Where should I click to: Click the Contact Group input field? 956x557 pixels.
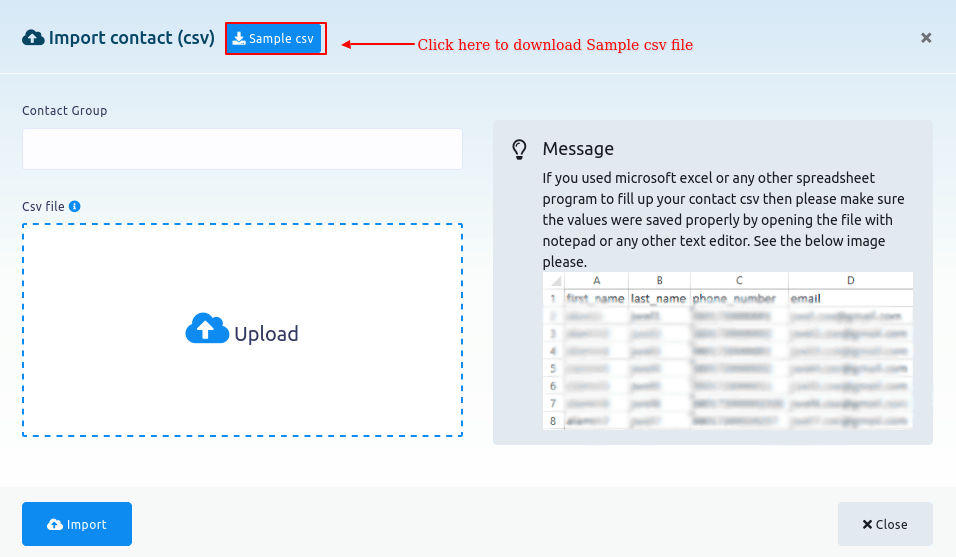click(242, 149)
